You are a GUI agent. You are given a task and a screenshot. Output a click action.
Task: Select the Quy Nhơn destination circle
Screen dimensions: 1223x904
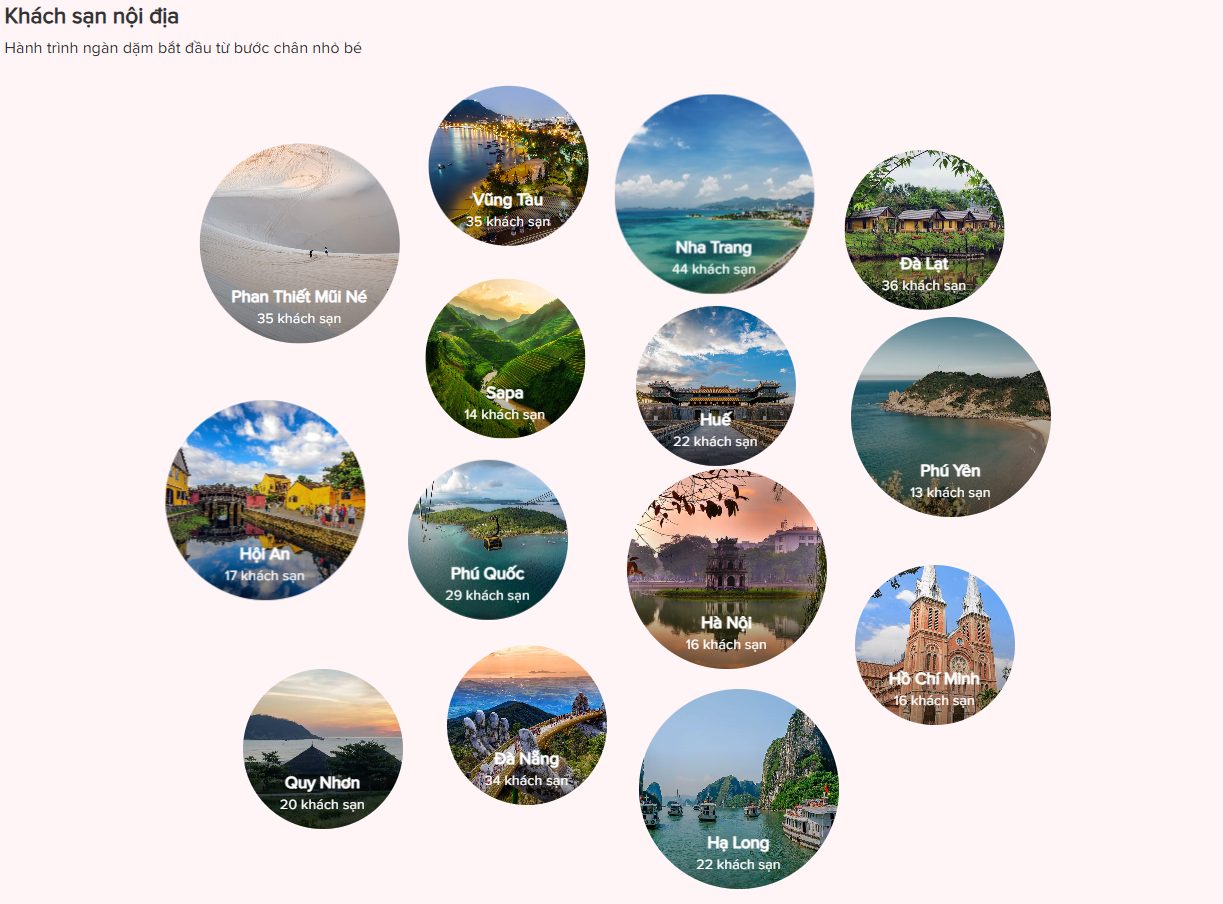tap(323, 749)
